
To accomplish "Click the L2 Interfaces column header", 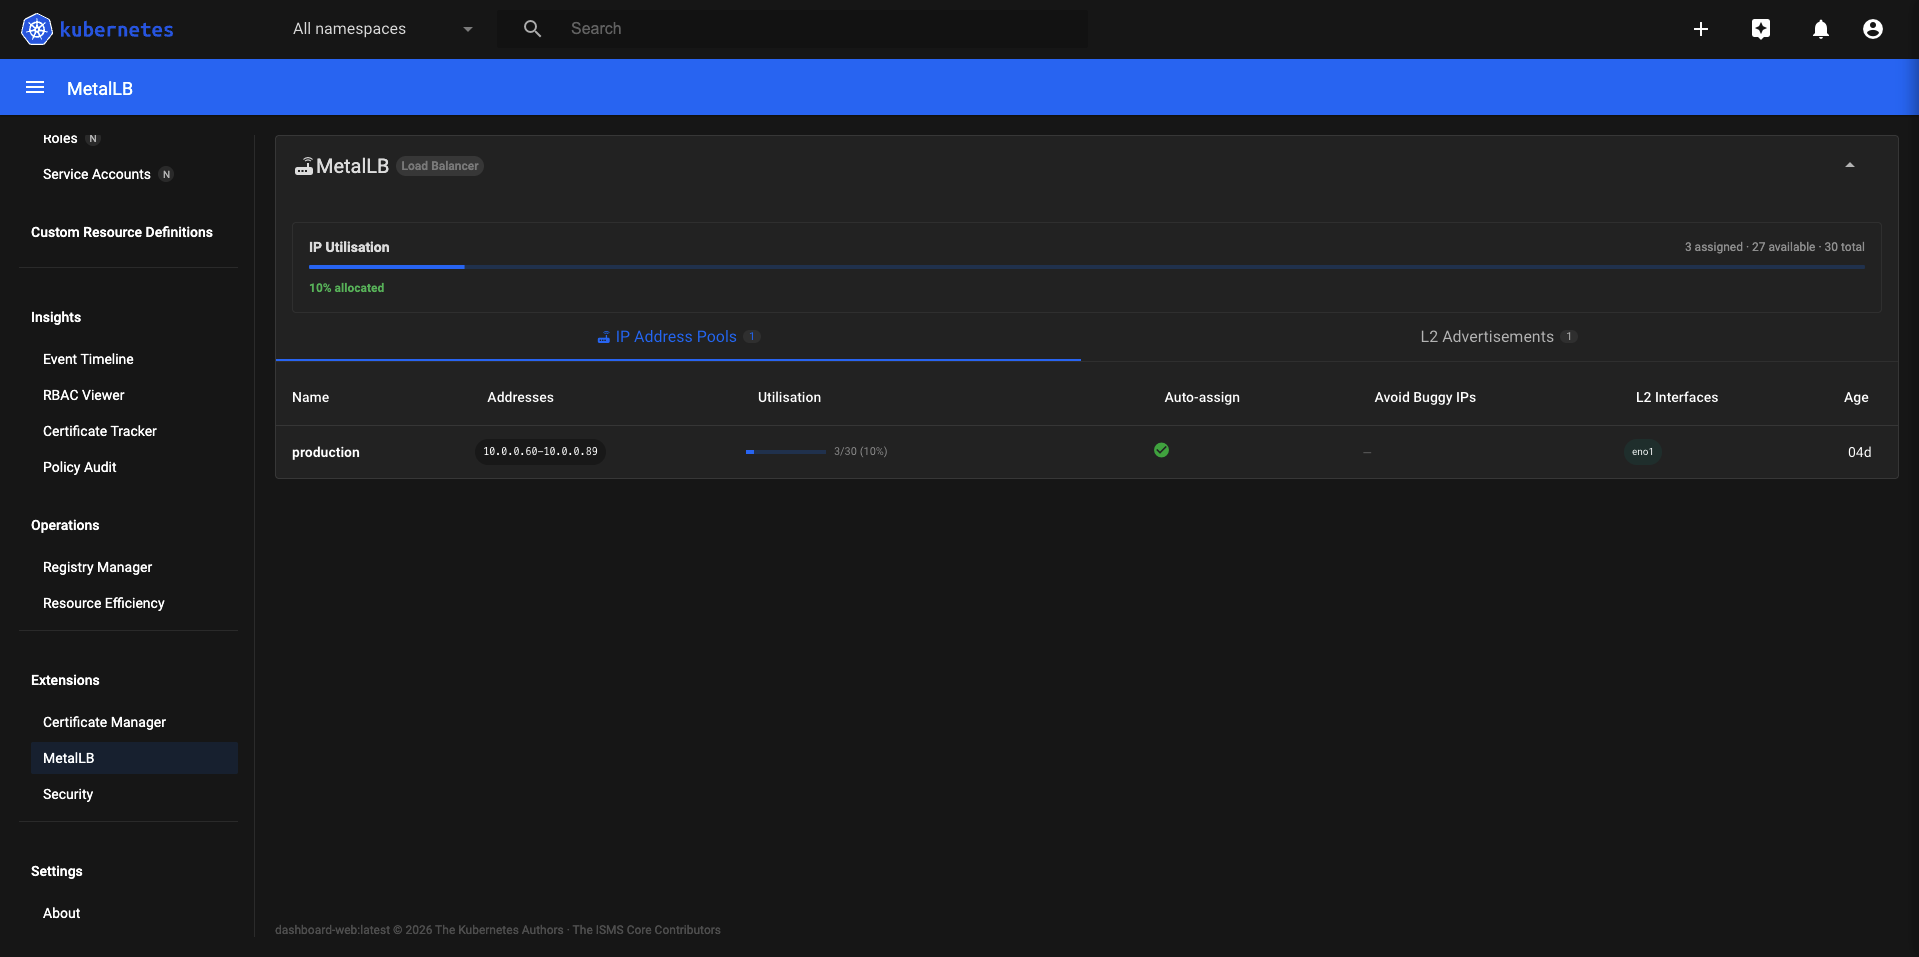I will (1677, 397).
